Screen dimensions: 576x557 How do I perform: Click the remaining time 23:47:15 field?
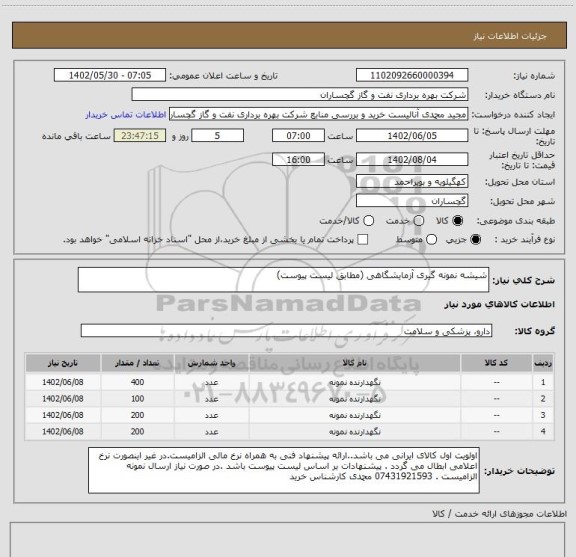click(140, 136)
